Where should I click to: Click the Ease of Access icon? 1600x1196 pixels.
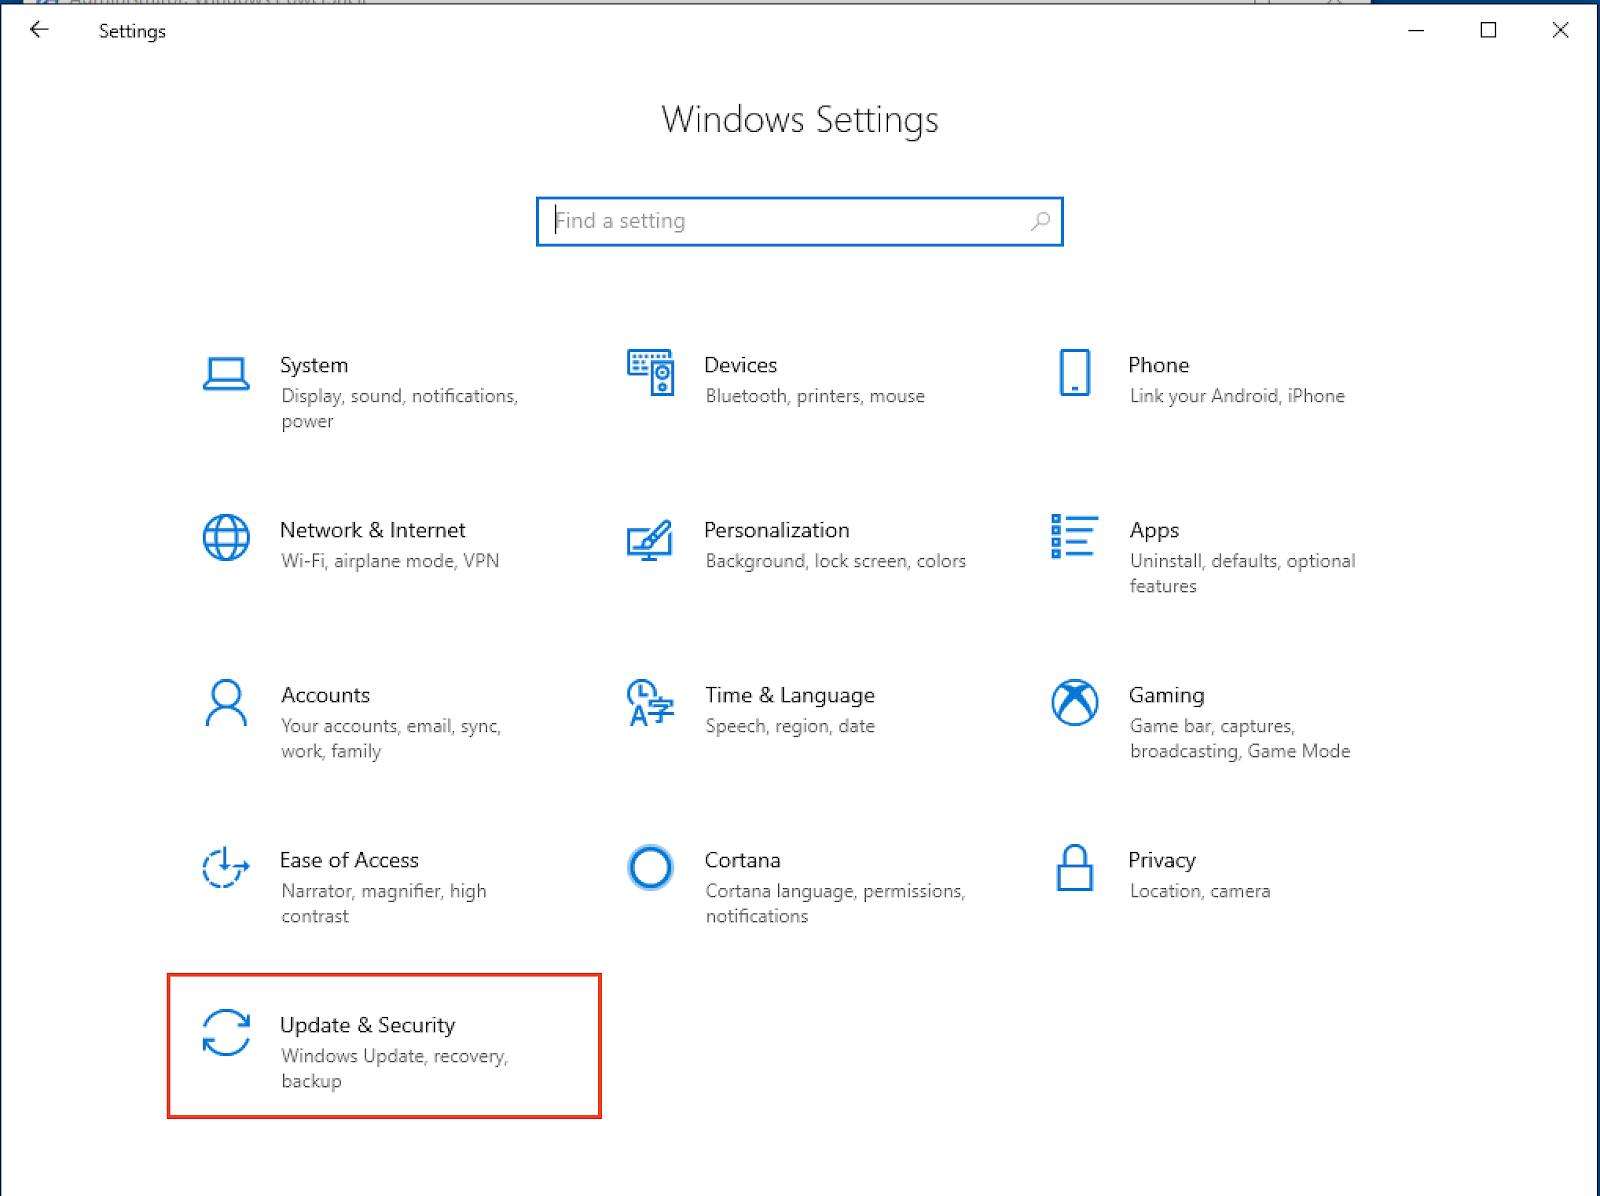pos(224,870)
